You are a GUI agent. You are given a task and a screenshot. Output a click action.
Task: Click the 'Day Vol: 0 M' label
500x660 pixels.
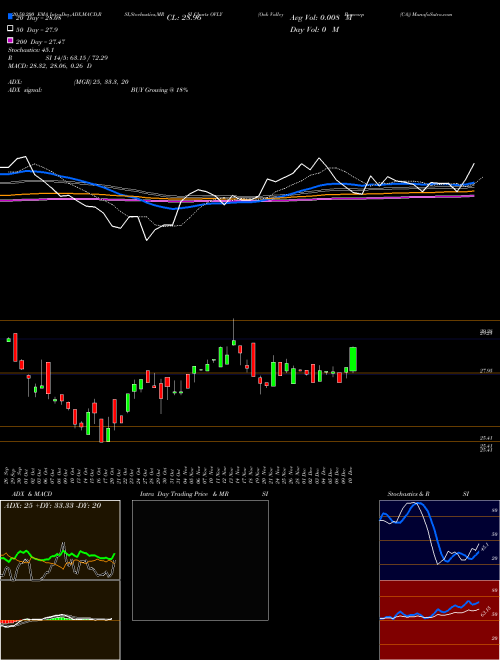(314, 30)
